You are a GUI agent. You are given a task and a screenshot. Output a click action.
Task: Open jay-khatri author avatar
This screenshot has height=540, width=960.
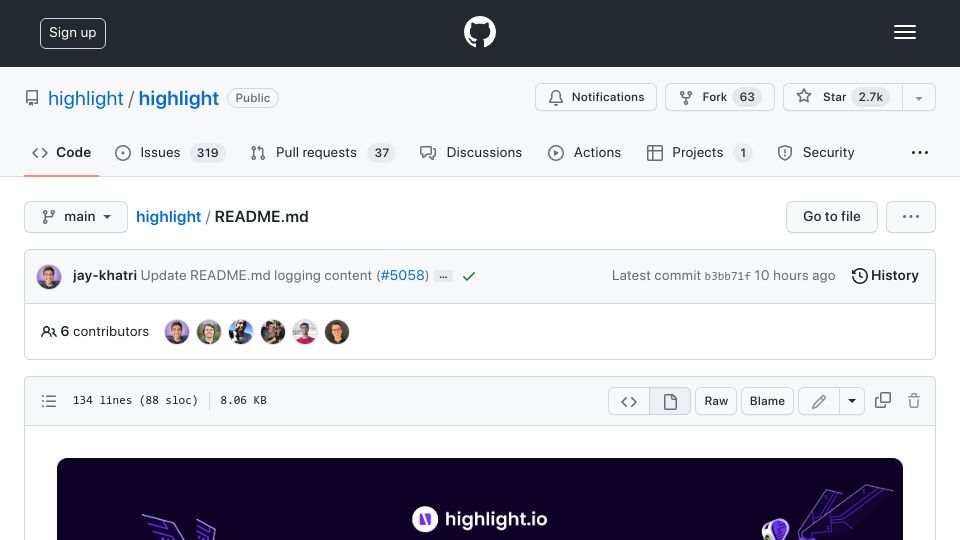(49, 276)
